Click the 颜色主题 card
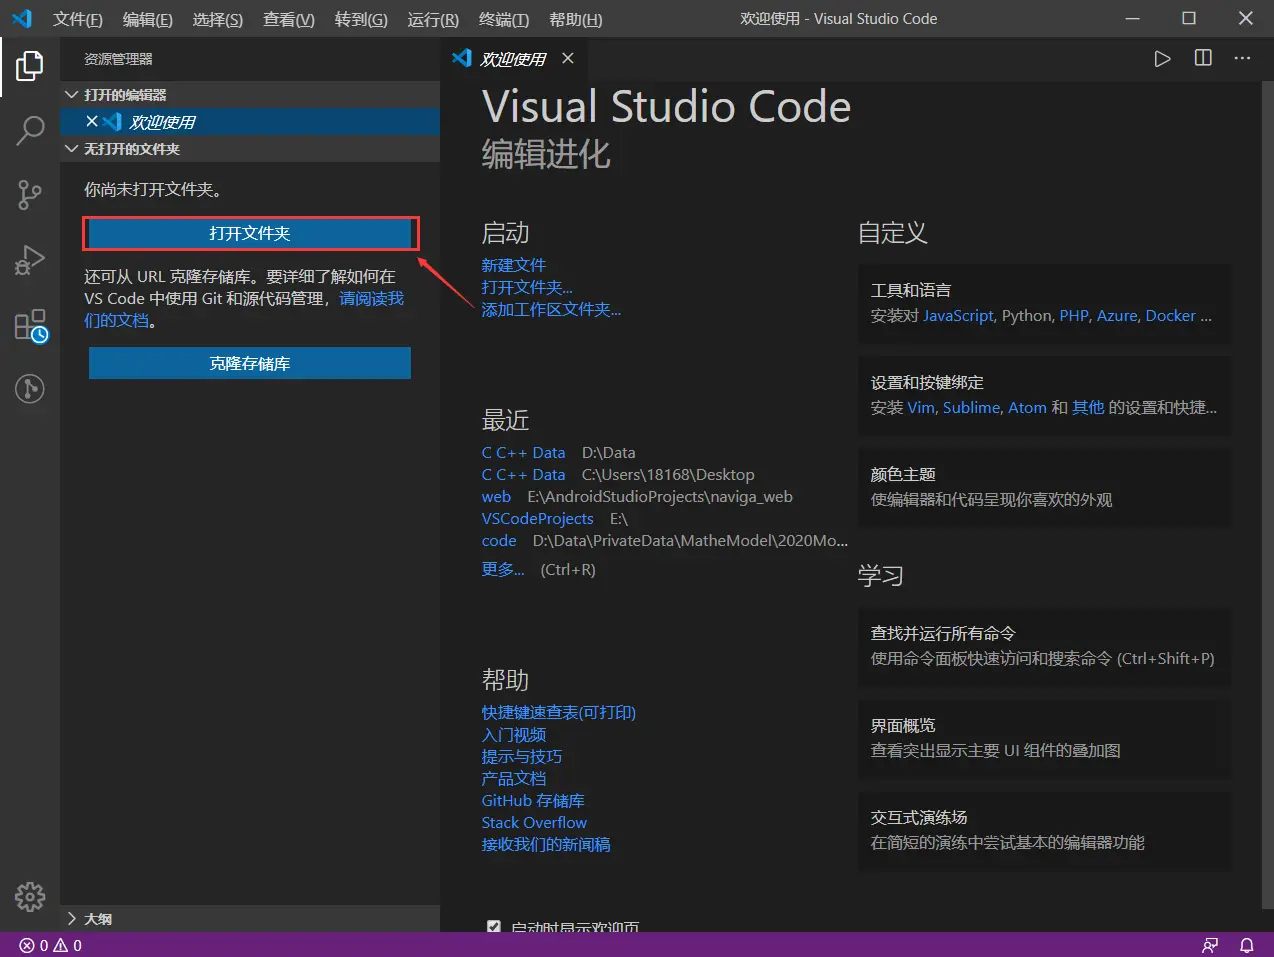The height and width of the screenshot is (957, 1274). 1044,487
